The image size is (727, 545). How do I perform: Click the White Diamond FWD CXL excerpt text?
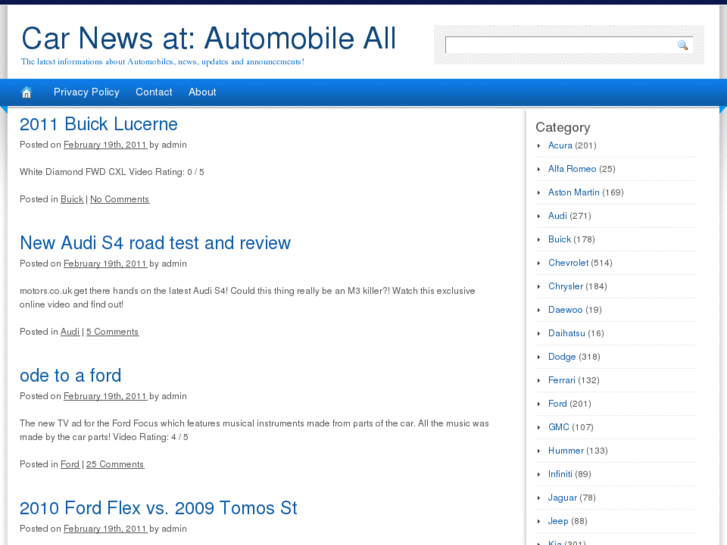(112, 172)
